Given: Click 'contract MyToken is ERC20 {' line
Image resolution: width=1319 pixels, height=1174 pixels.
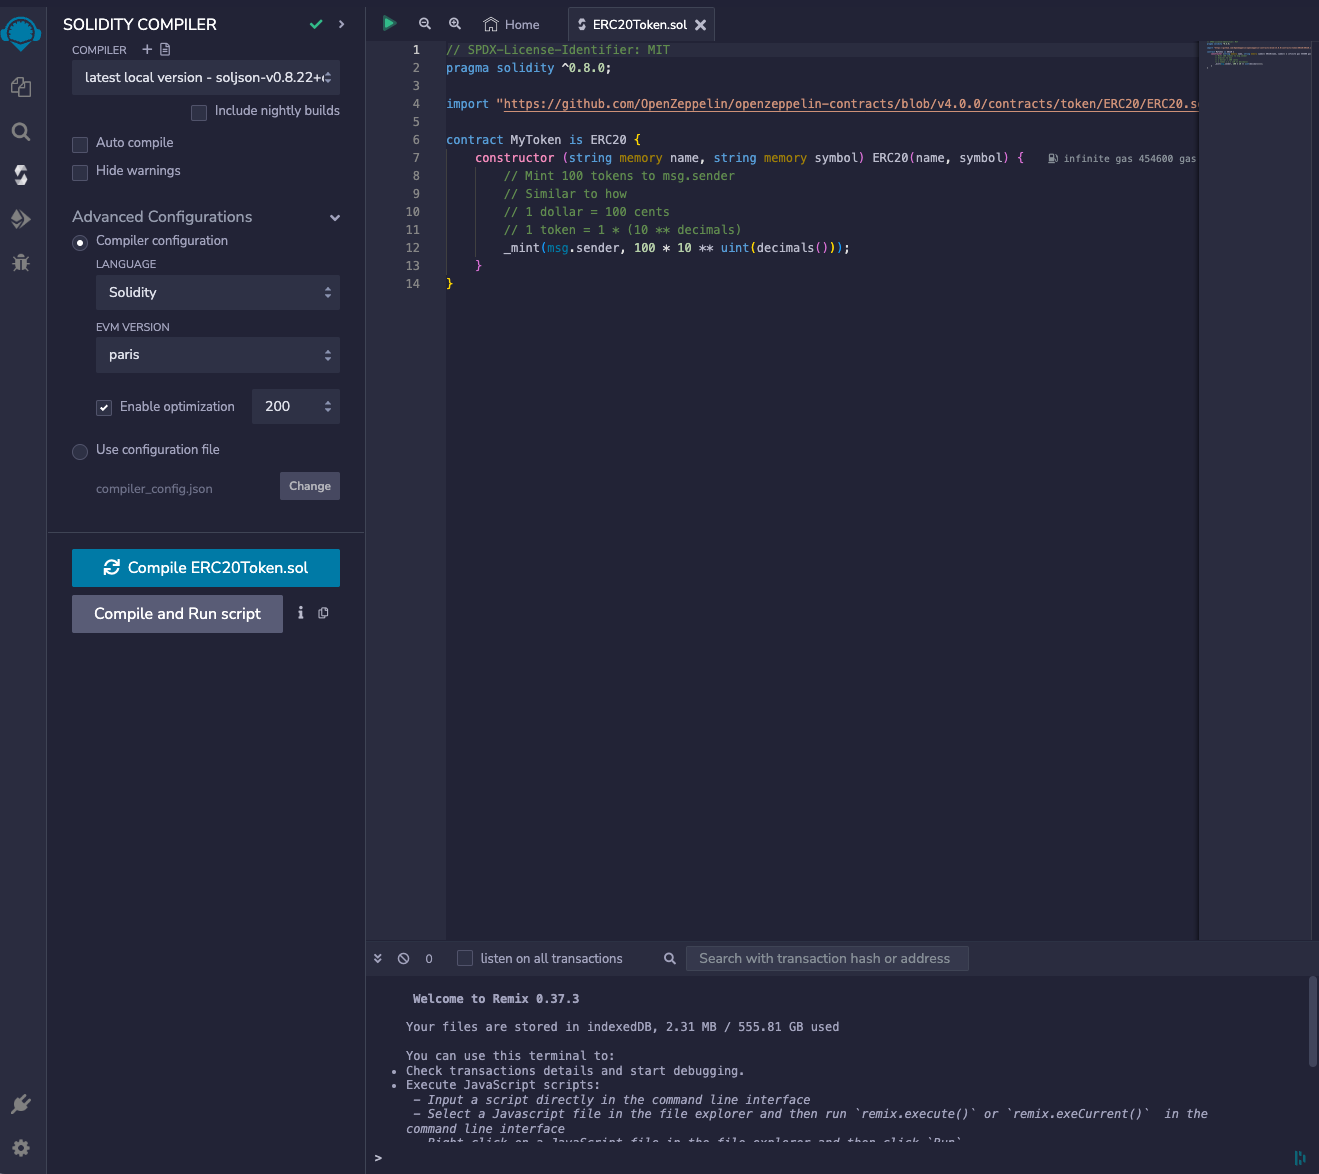Looking at the screenshot, I should coord(543,140).
